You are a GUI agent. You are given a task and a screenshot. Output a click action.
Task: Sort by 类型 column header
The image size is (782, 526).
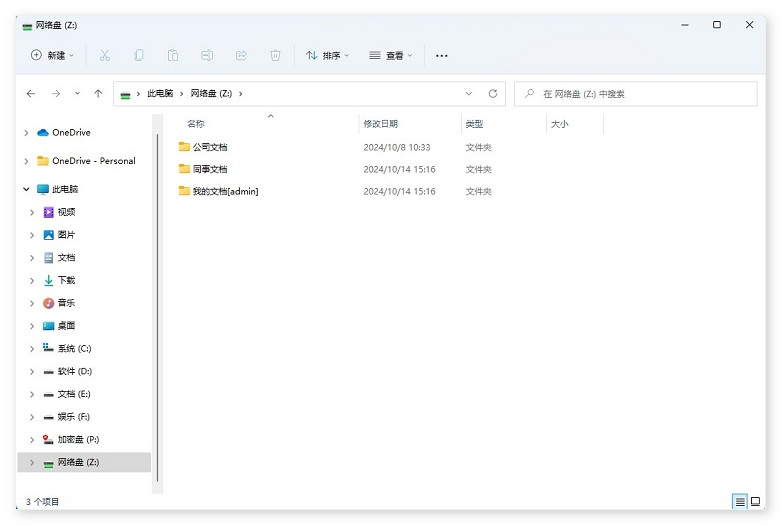coord(474,124)
